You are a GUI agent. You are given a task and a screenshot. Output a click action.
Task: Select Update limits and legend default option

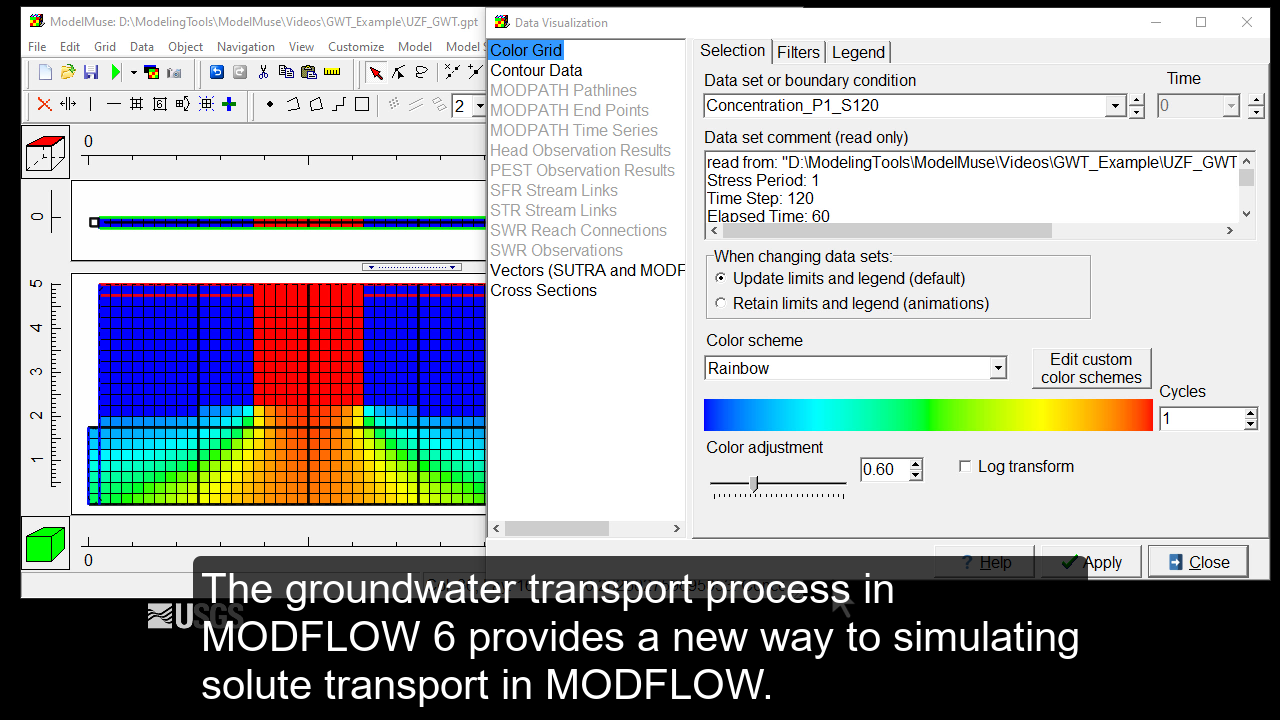click(720, 280)
